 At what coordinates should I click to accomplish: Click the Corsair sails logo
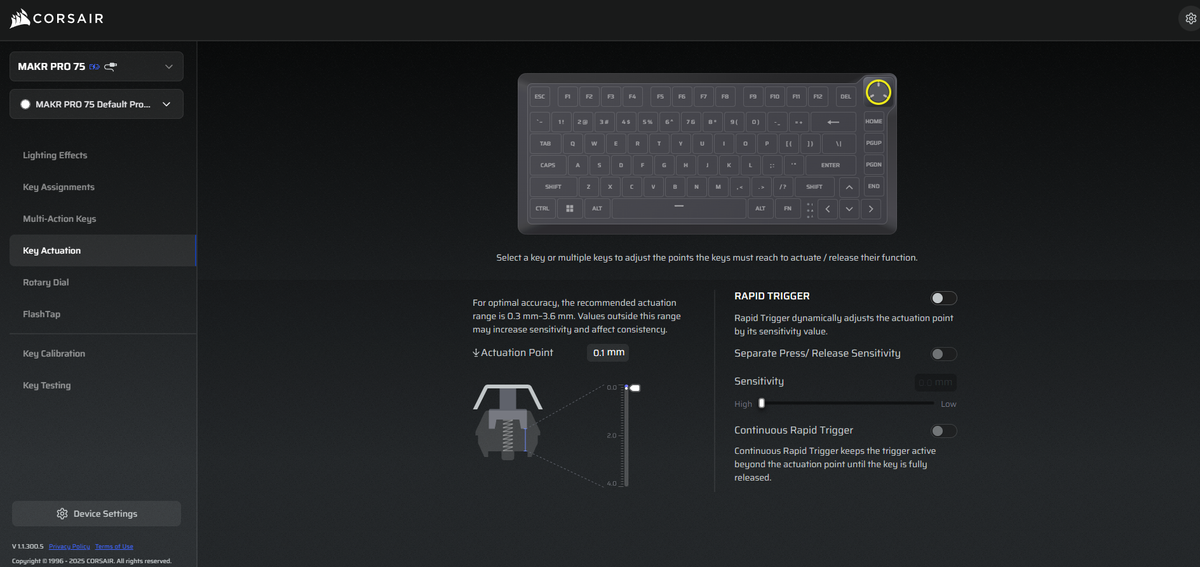click(23, 18)
